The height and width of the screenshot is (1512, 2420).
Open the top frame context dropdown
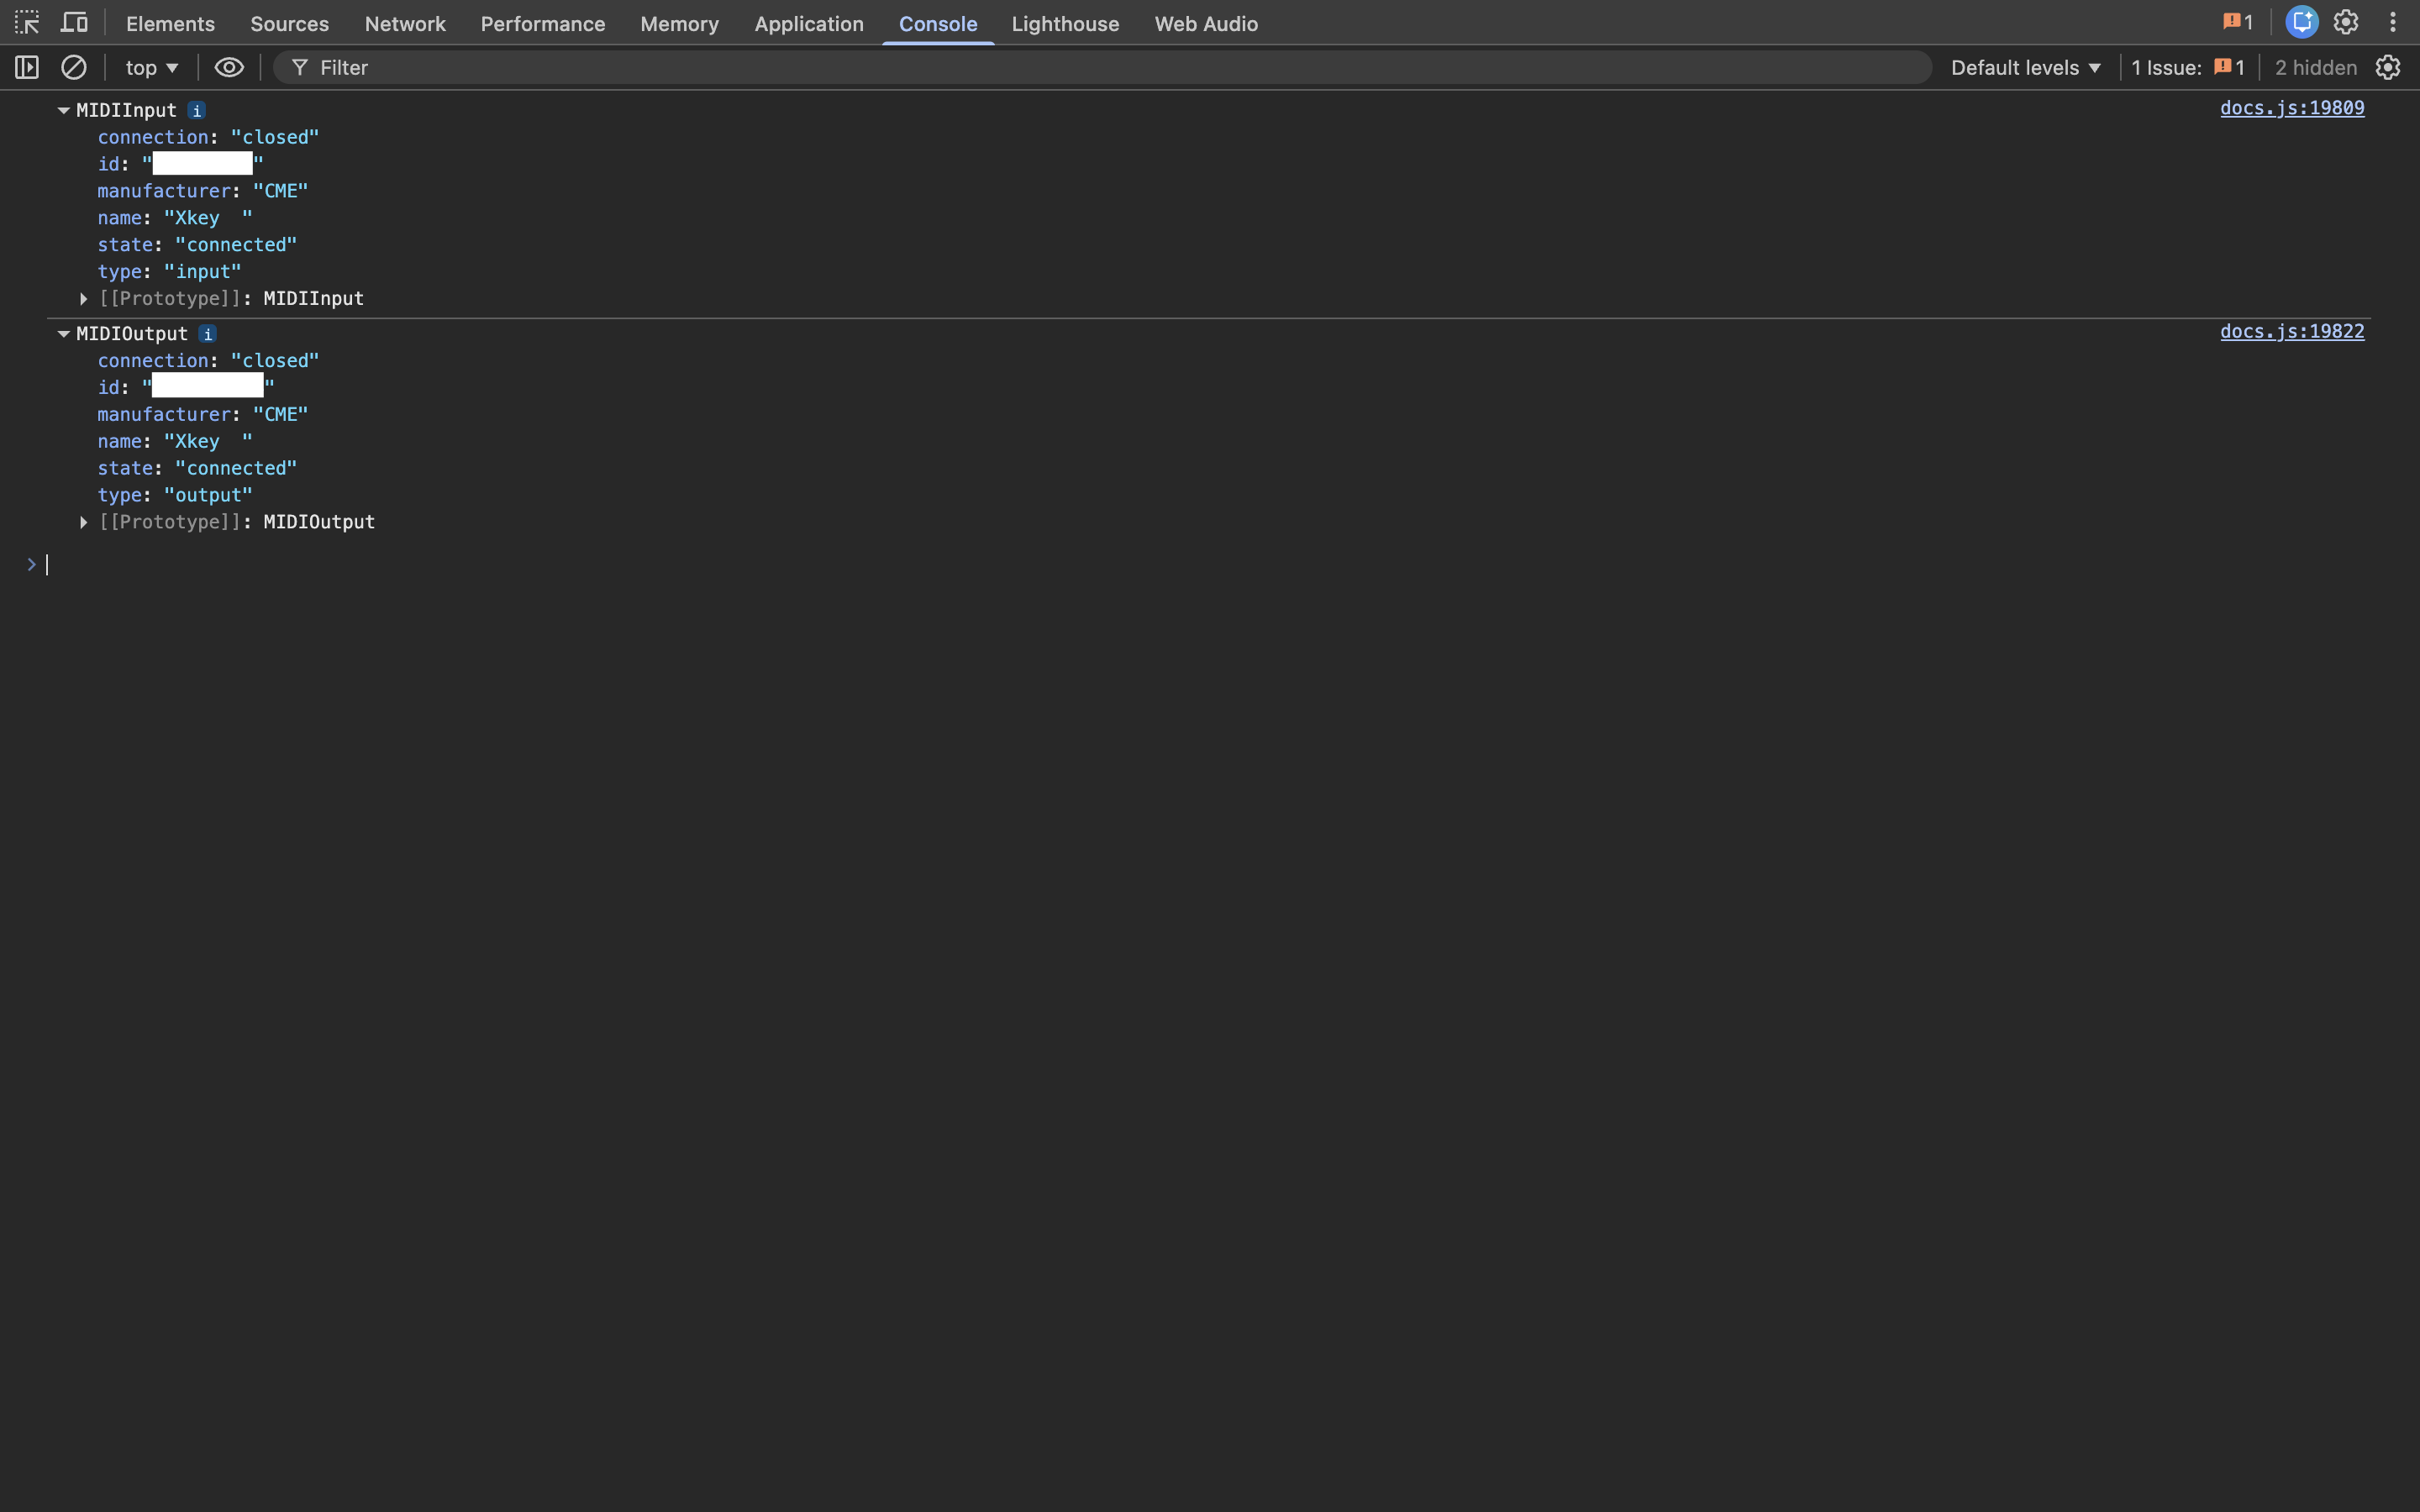[x=150, y=67]
